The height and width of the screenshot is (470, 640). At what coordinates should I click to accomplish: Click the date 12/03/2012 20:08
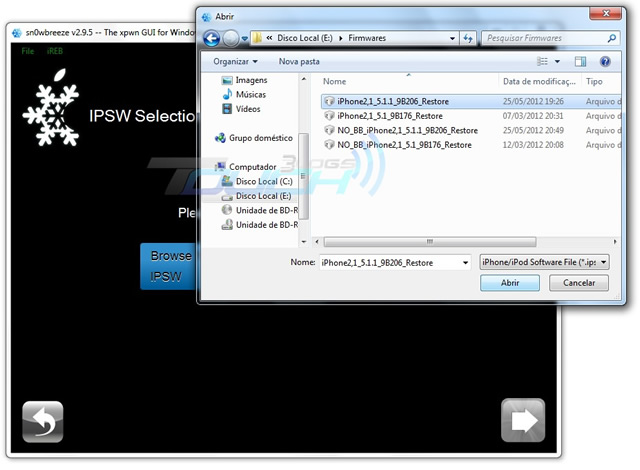click(x=533, y=145)
